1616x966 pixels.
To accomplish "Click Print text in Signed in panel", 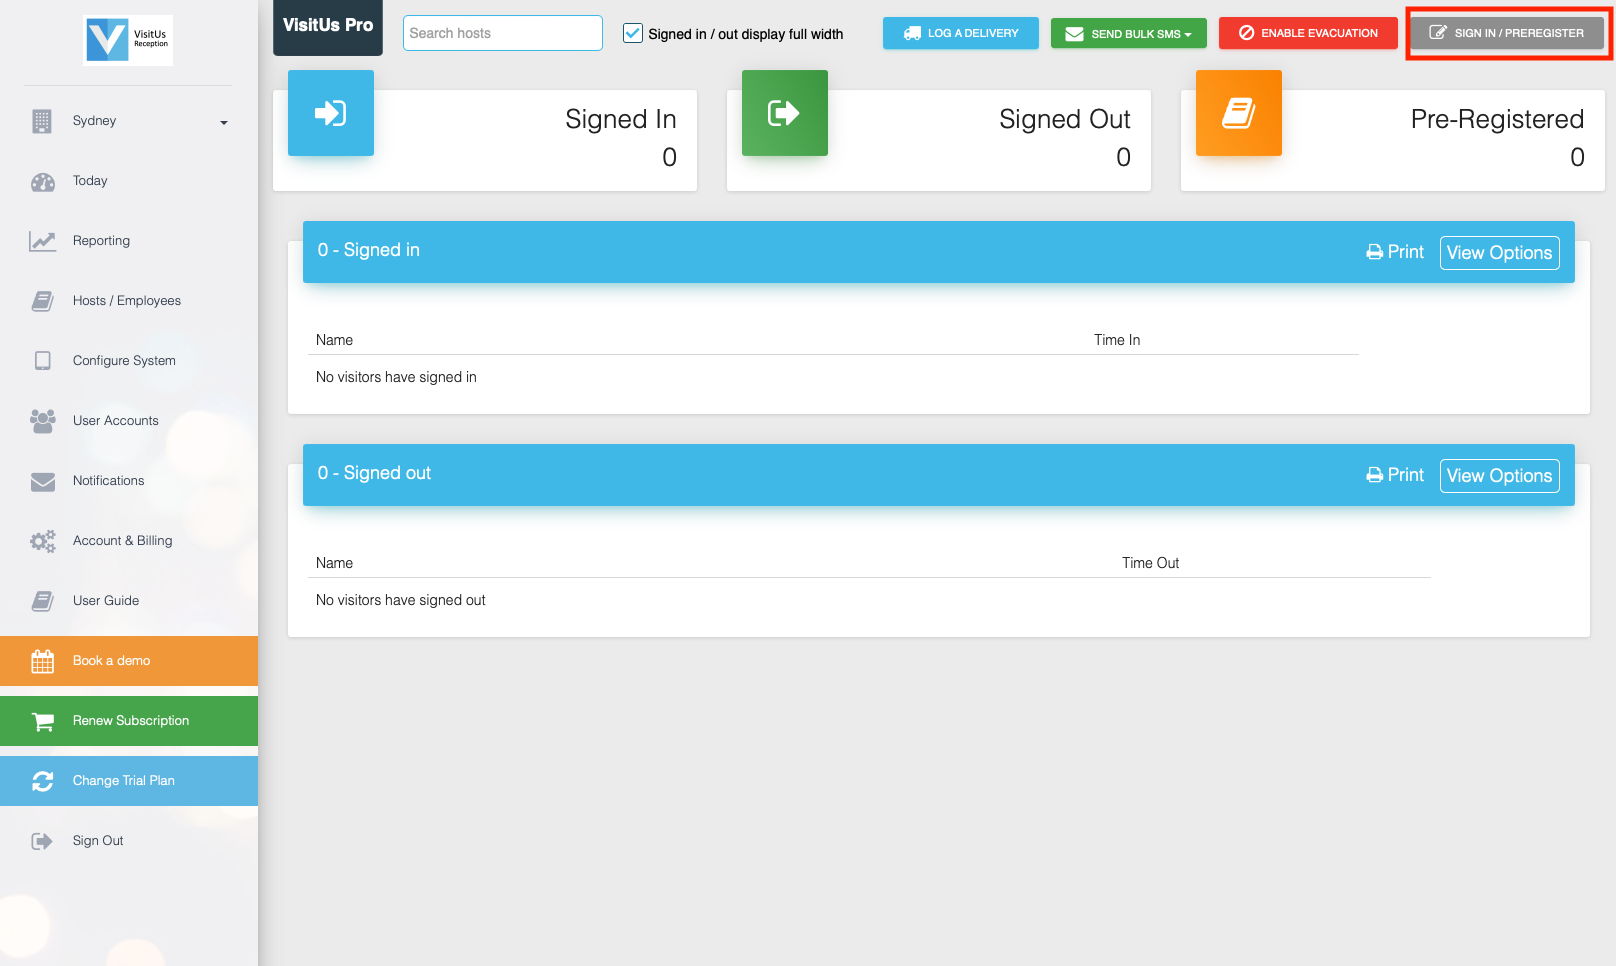I will tap(1406, 252).
